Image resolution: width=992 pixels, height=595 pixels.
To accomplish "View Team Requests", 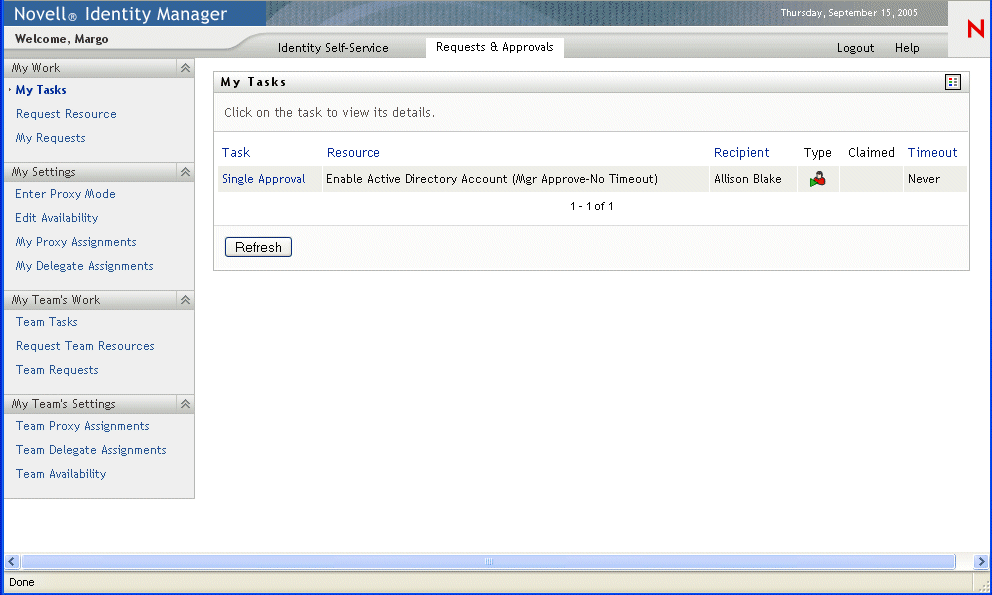I will 57,370.
